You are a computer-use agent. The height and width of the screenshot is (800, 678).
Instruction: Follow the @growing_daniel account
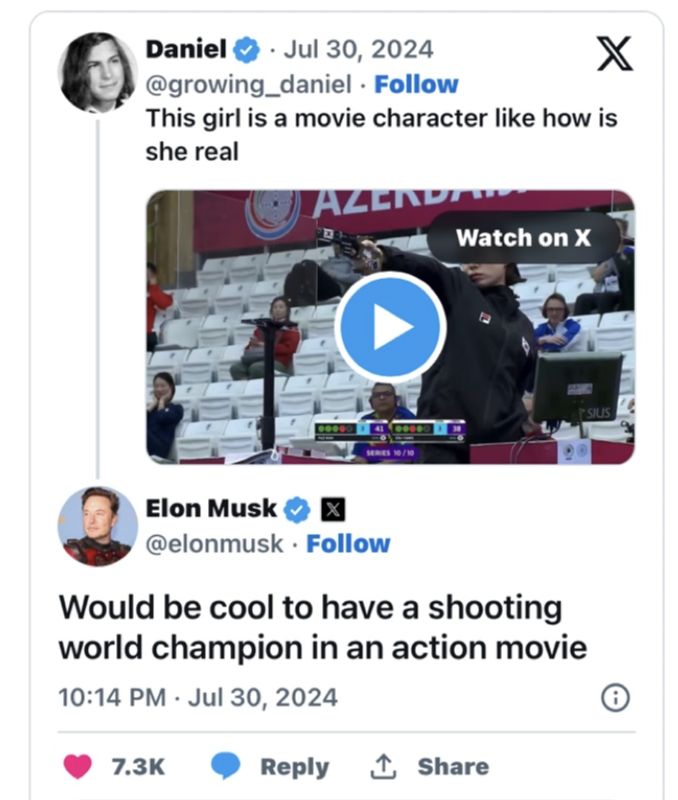[416, 84]
